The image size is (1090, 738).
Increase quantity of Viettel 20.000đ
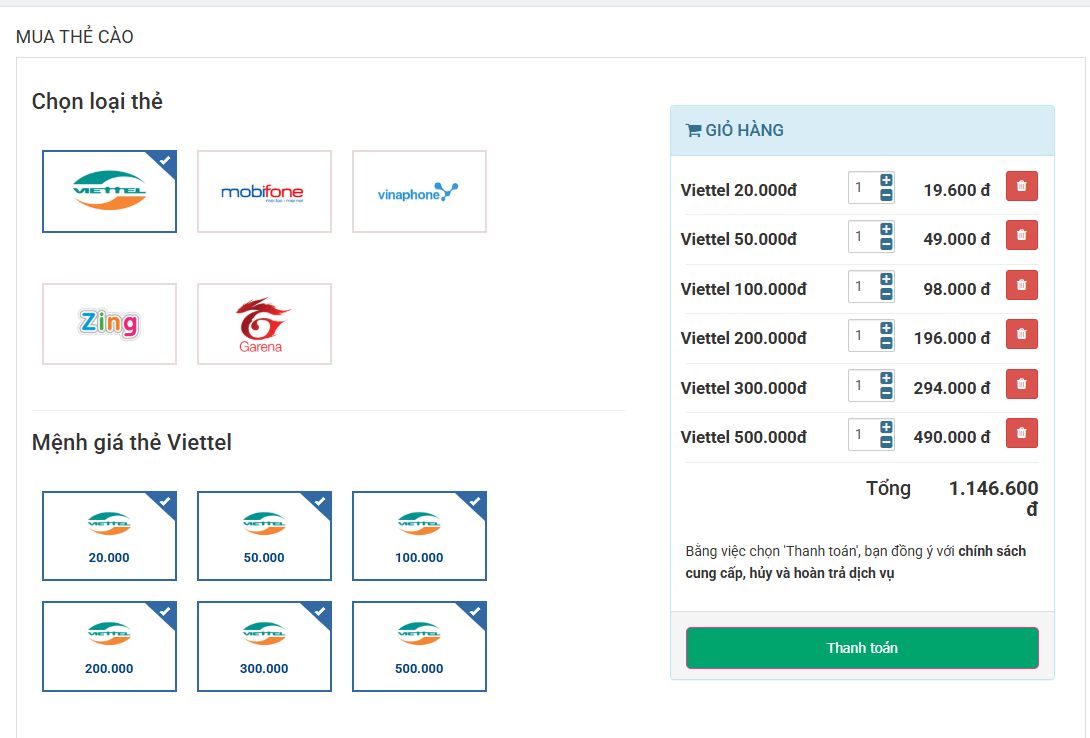tap(886, 180)
